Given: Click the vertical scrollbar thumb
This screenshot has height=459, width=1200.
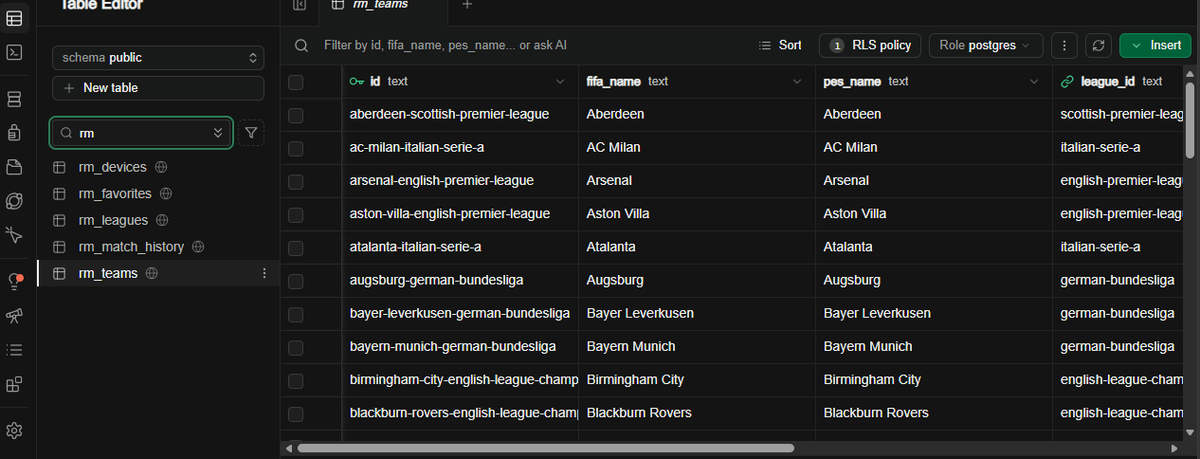Looking at the screenshot, I should coord(1191,120).
